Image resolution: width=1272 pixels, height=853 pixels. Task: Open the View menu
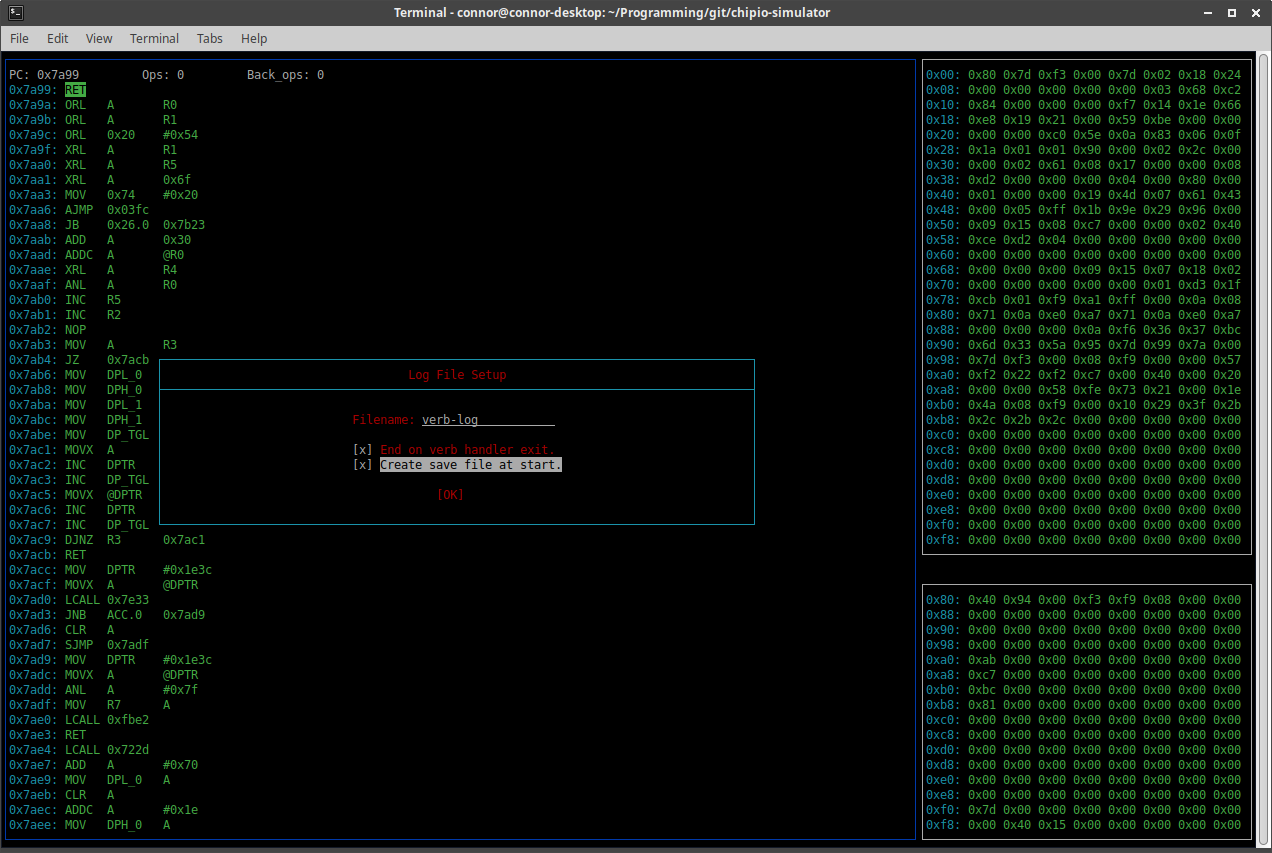click(x=99, y=38)
